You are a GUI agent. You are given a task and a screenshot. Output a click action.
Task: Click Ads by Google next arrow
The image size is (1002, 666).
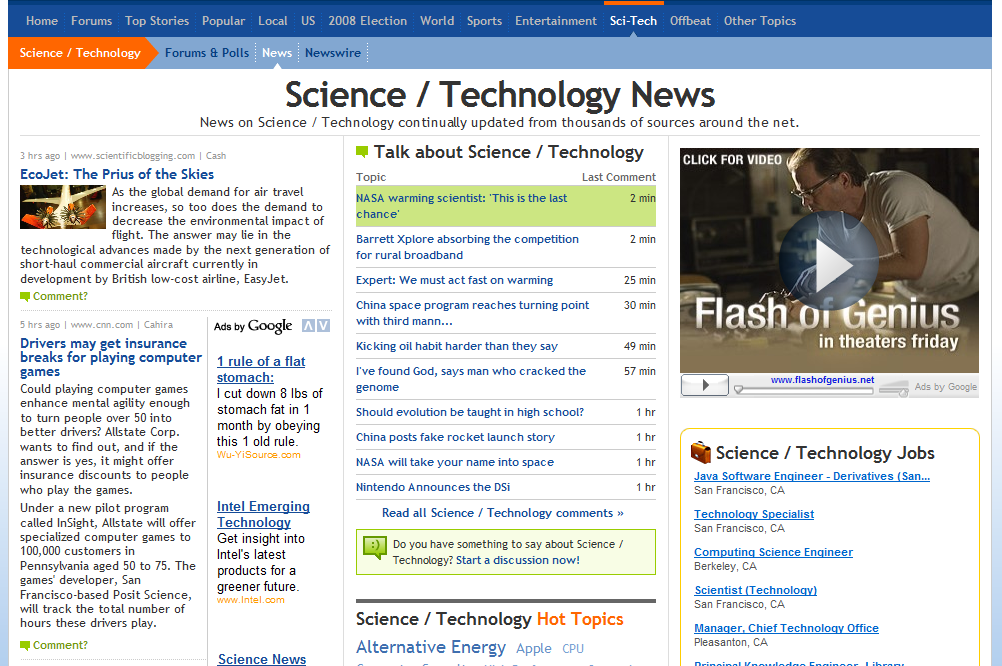(x=324, y=326)
